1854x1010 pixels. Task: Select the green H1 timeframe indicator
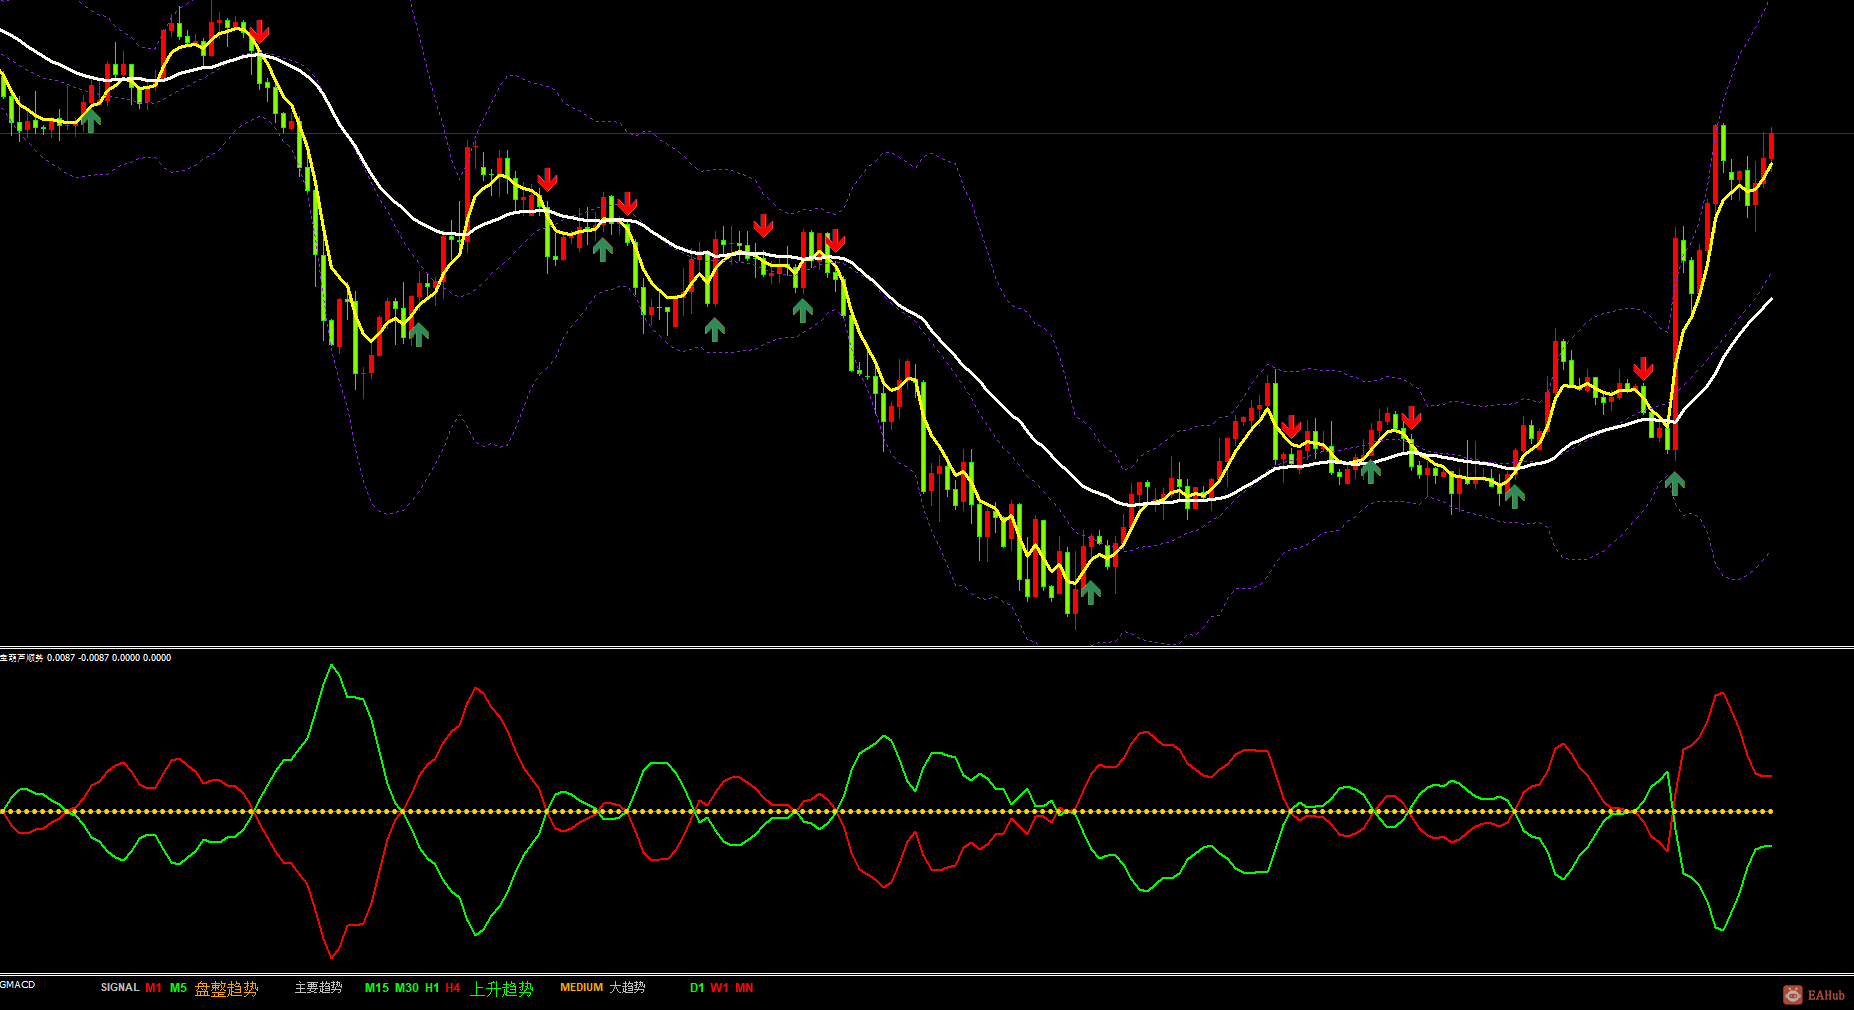[x=432, y=988]
